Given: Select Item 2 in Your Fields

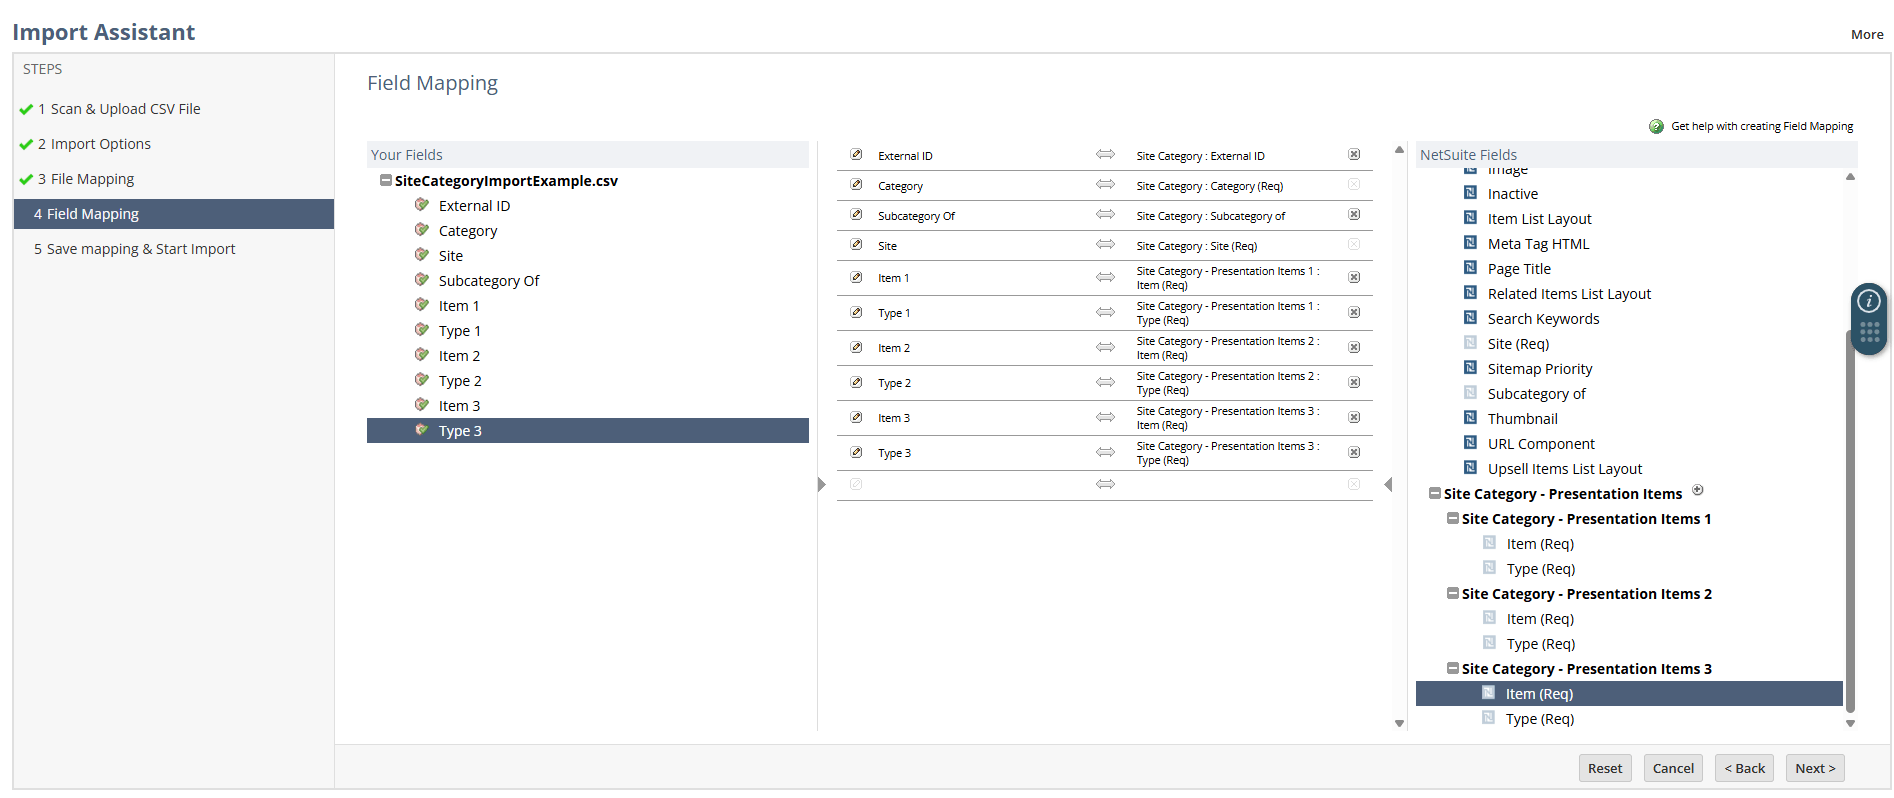Looking at the screenshot, I should (459, 356).
